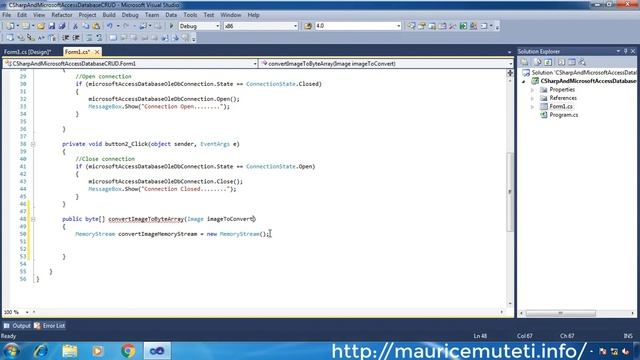Open the 4.0 find combo box dropdown
Image resolution: width=640 pixels, height=360 pixels.
[398, 26]
